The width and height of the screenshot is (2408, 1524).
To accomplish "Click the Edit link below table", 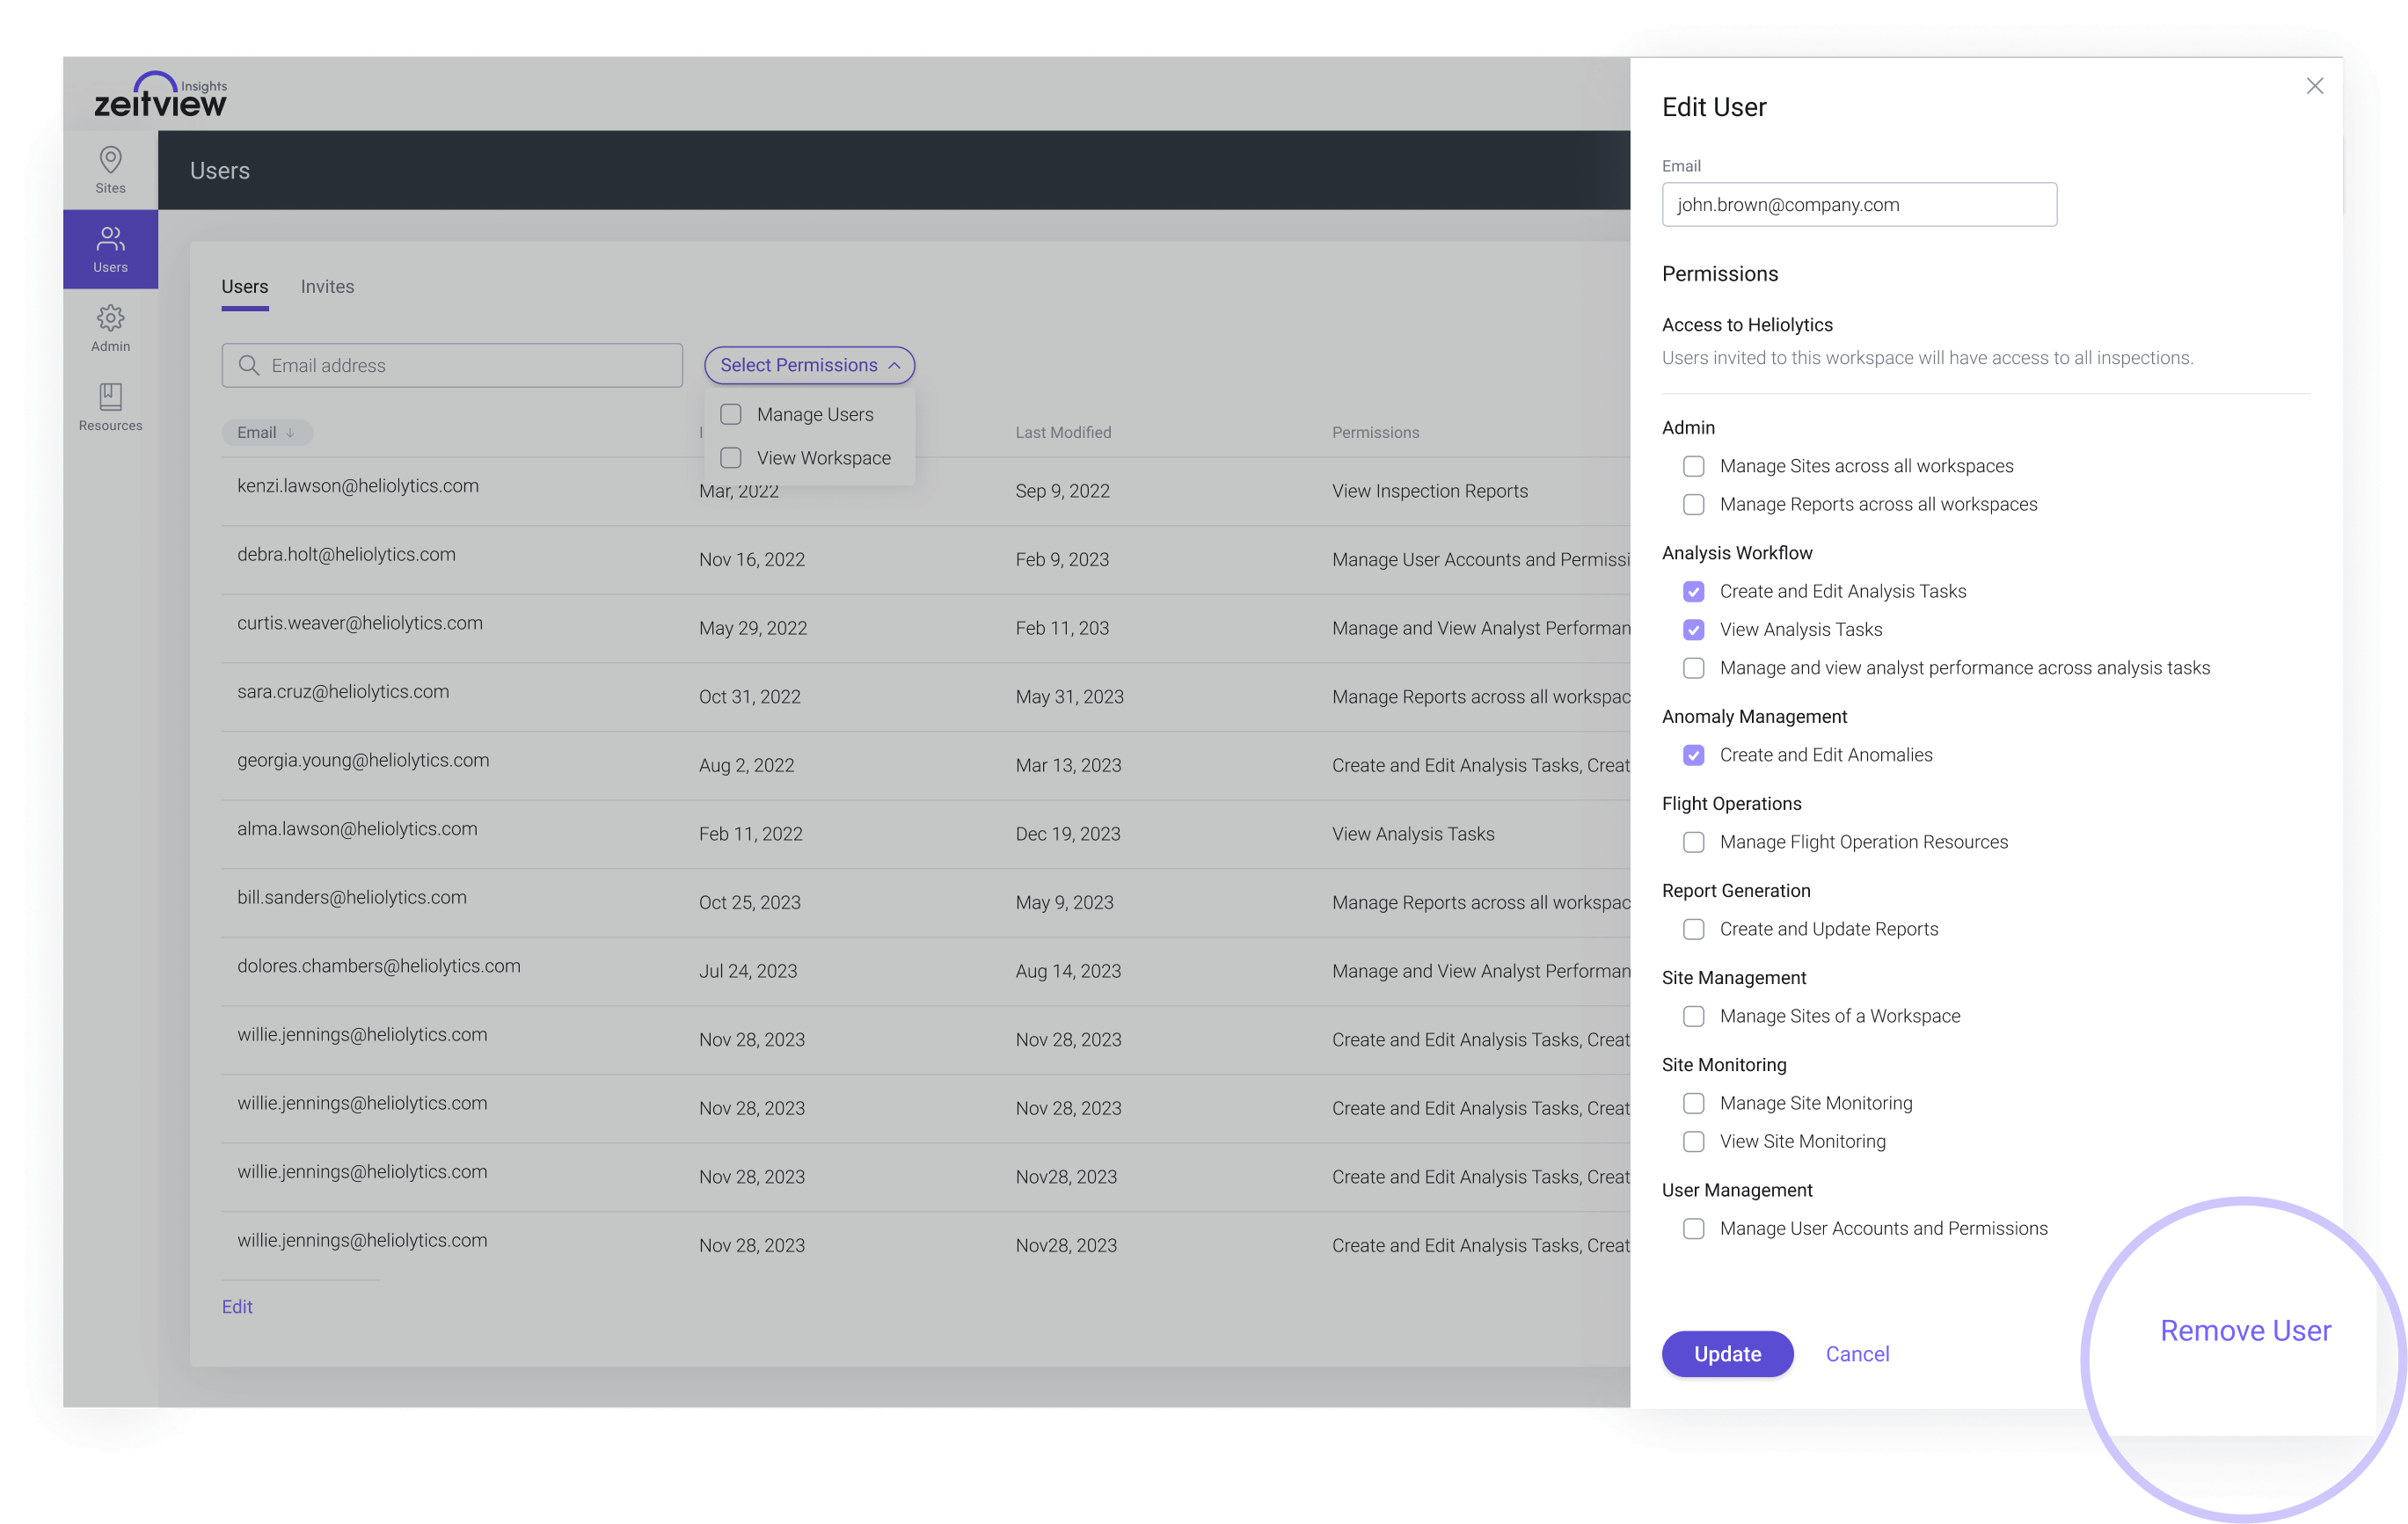I will pos(237,1306).
